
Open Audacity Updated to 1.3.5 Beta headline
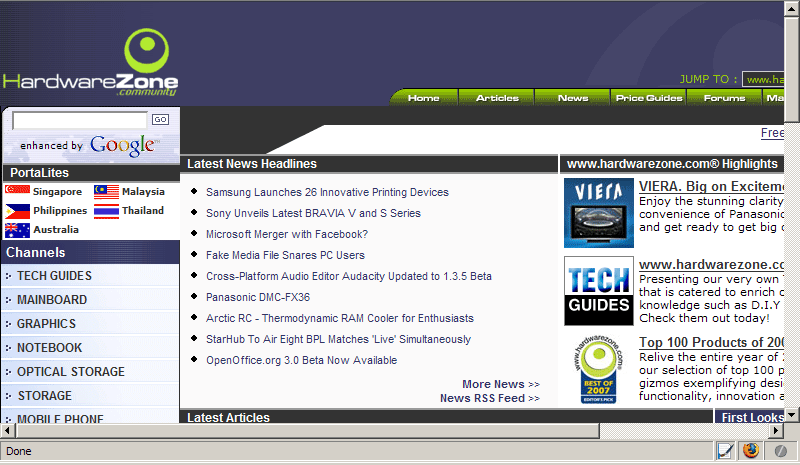coord(348,276)
